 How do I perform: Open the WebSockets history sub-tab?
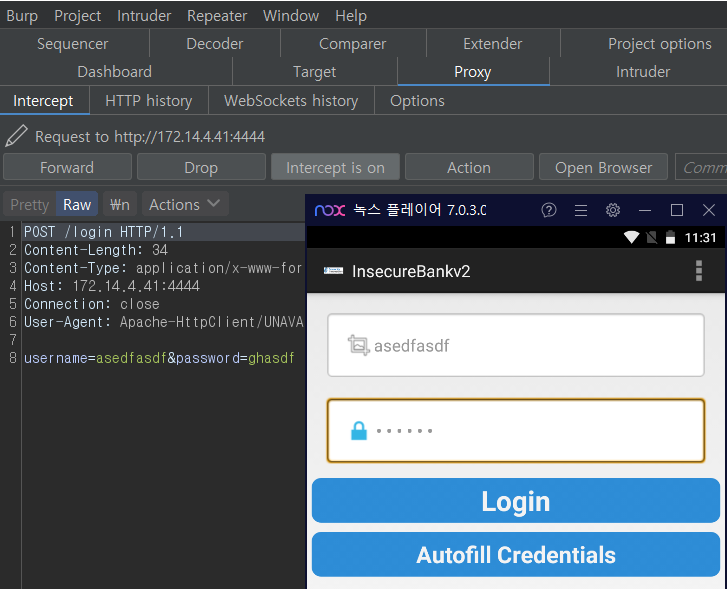(x=291, y=101)
